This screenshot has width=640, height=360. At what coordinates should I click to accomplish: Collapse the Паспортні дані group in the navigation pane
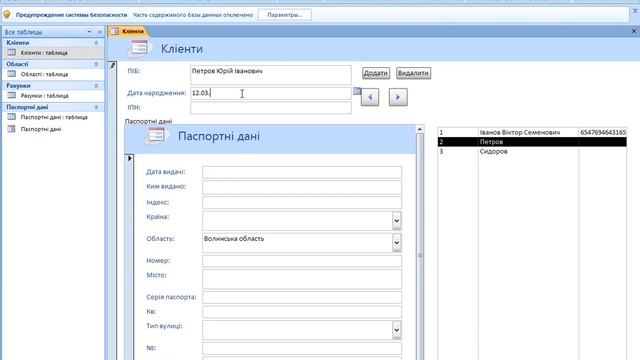click(x=96, y=107)
